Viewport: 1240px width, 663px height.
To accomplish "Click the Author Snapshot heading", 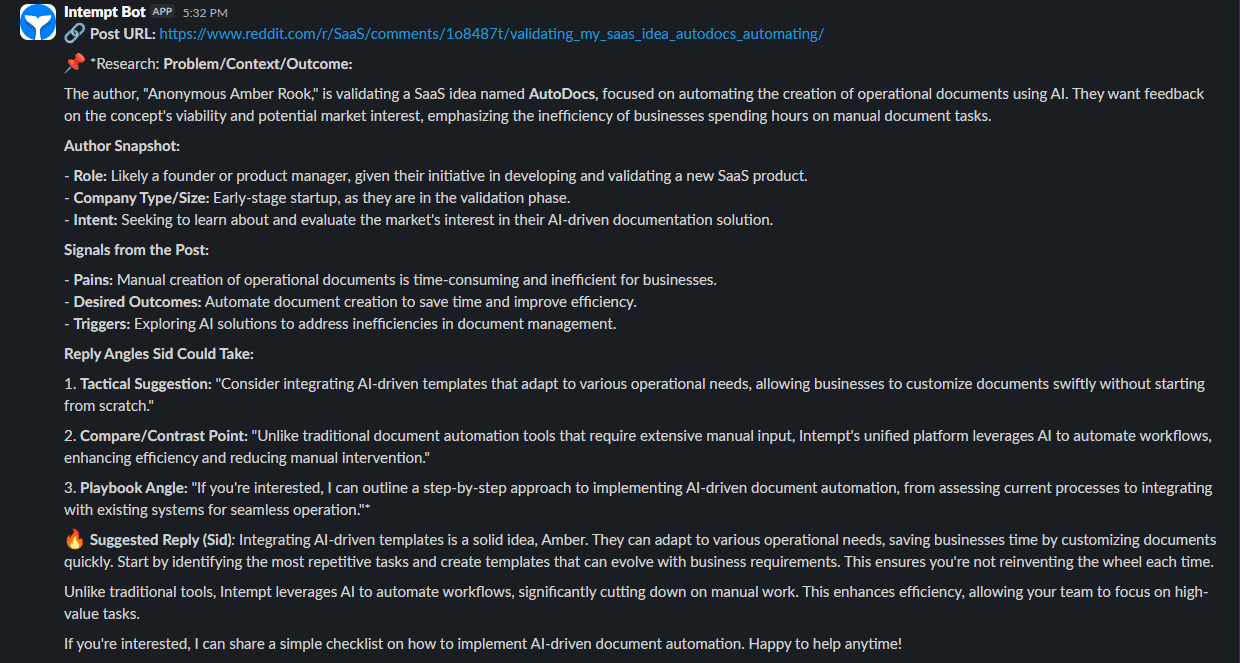I will click(122, 146).
